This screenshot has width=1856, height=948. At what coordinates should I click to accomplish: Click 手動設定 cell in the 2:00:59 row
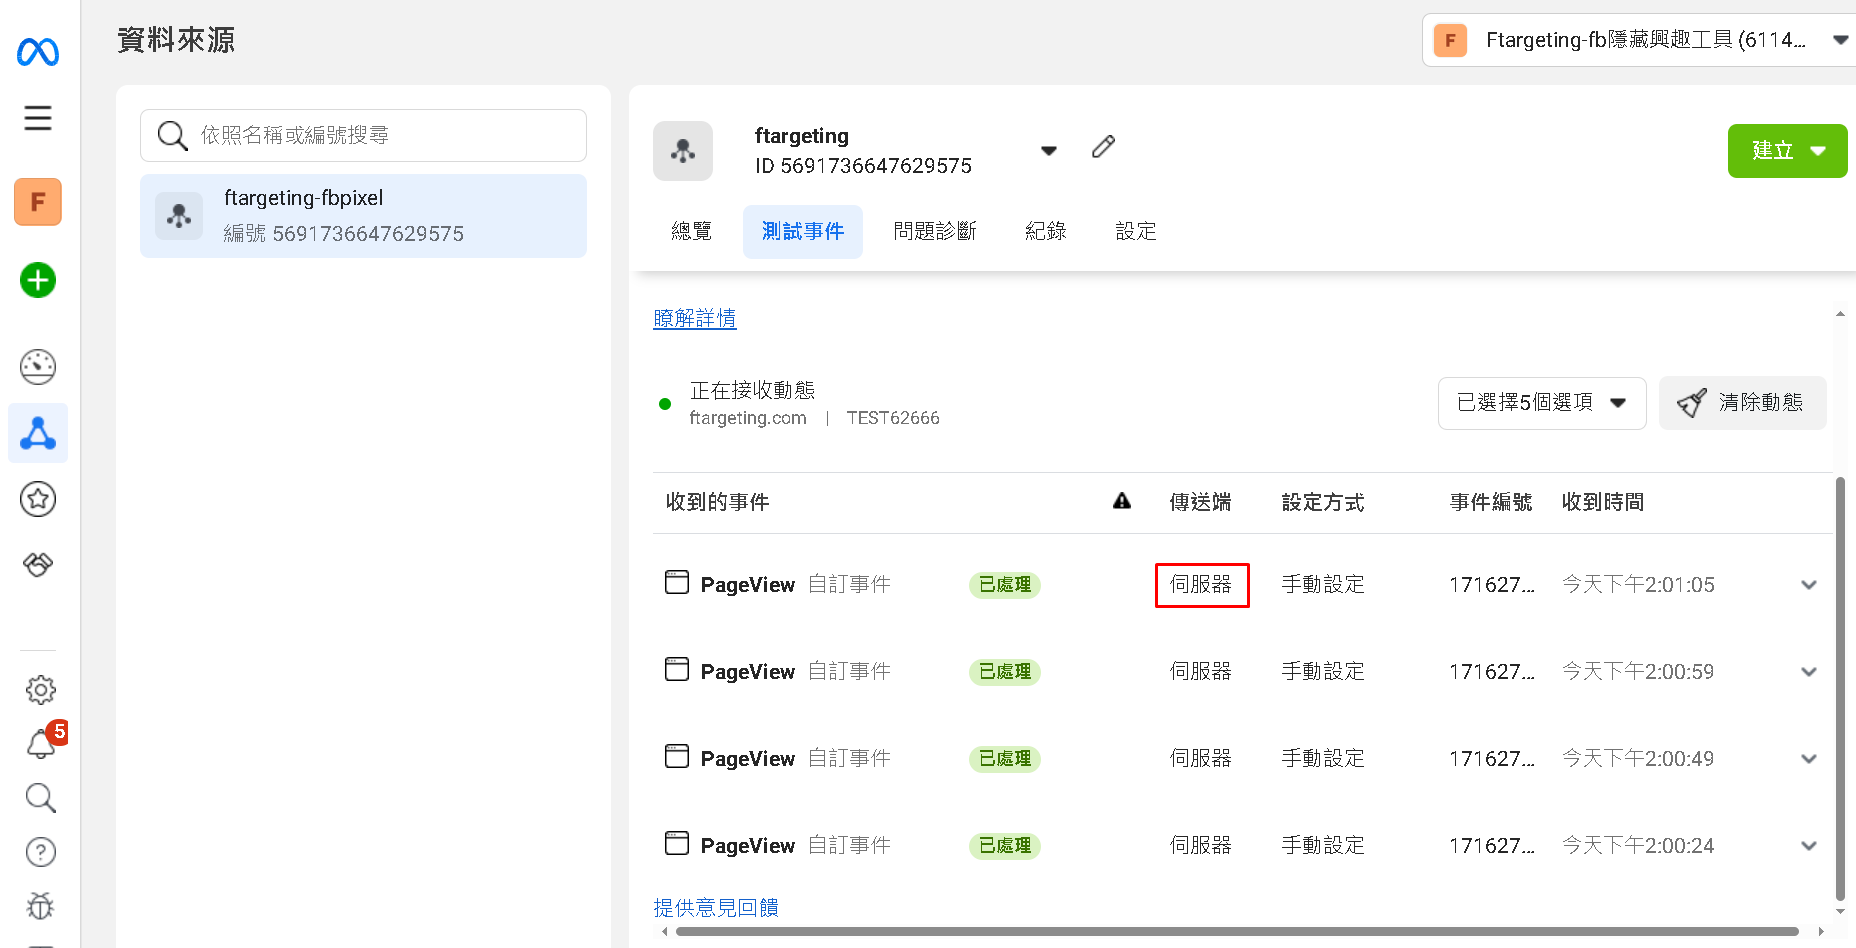(x=1323, y=671)
